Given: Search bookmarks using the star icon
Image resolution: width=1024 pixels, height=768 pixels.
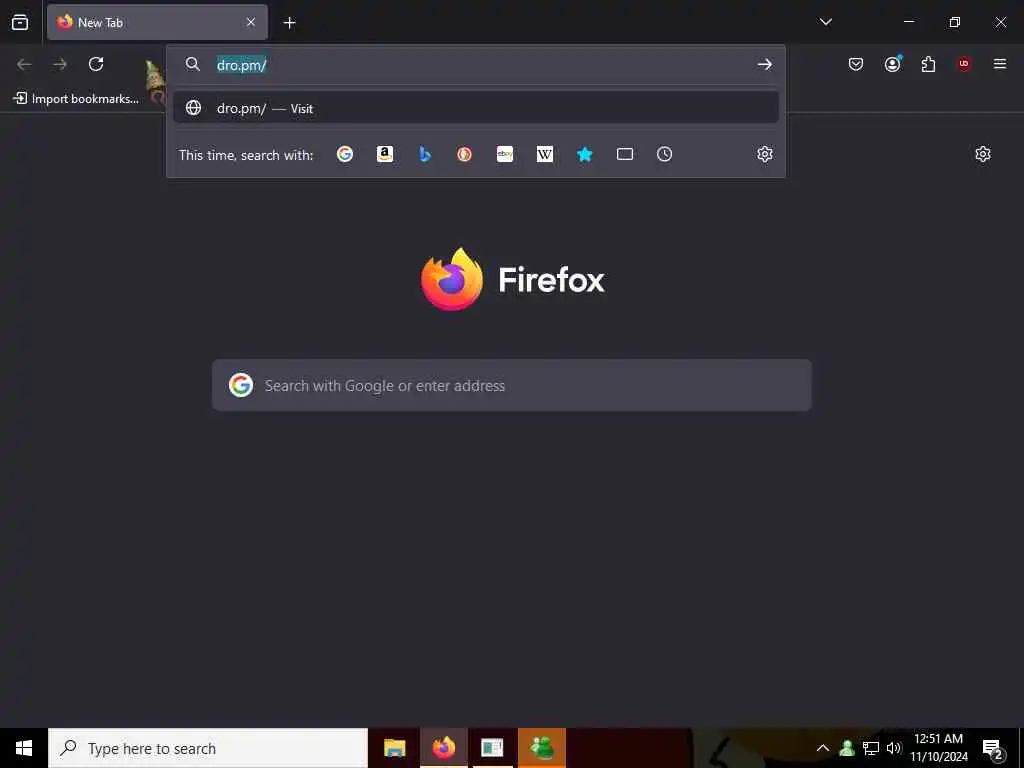Looking at the screenshot, I should [584, 154].
